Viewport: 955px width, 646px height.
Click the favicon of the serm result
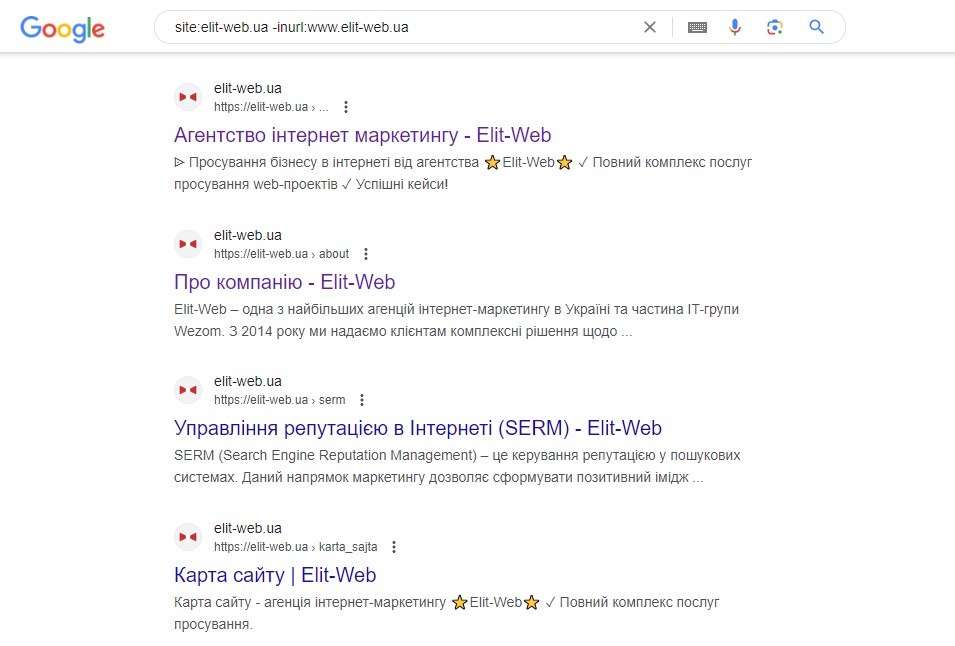(x=188, y=390)
